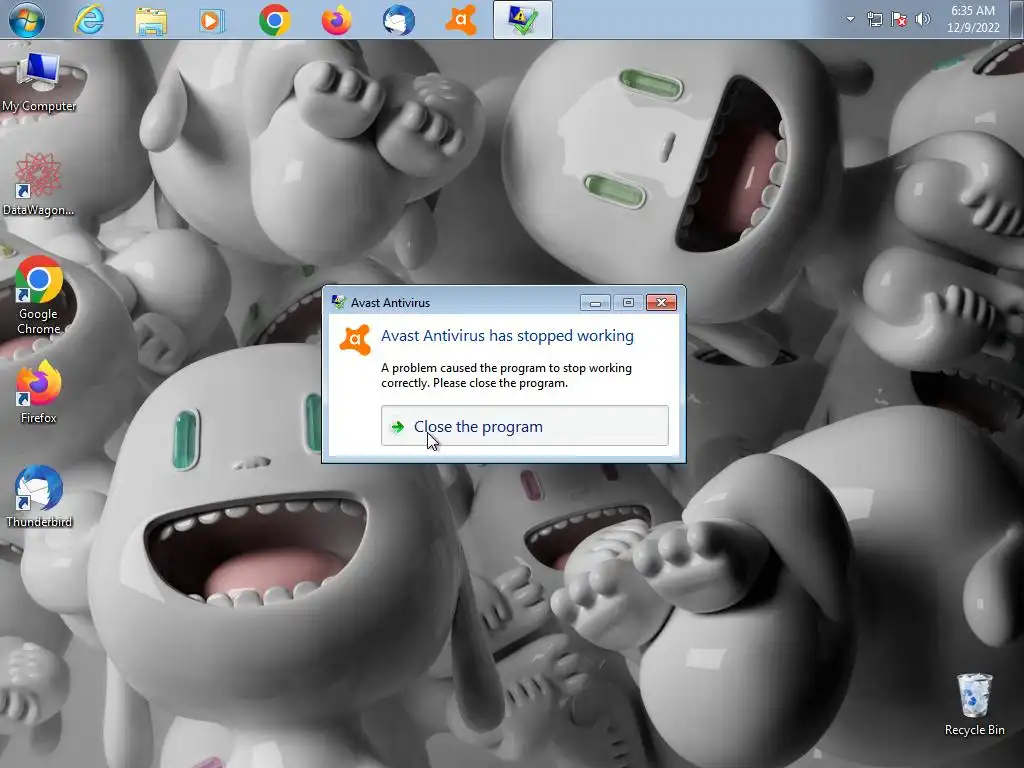Close the Avast Antivirus dialog window

click(x=662, y=302)
